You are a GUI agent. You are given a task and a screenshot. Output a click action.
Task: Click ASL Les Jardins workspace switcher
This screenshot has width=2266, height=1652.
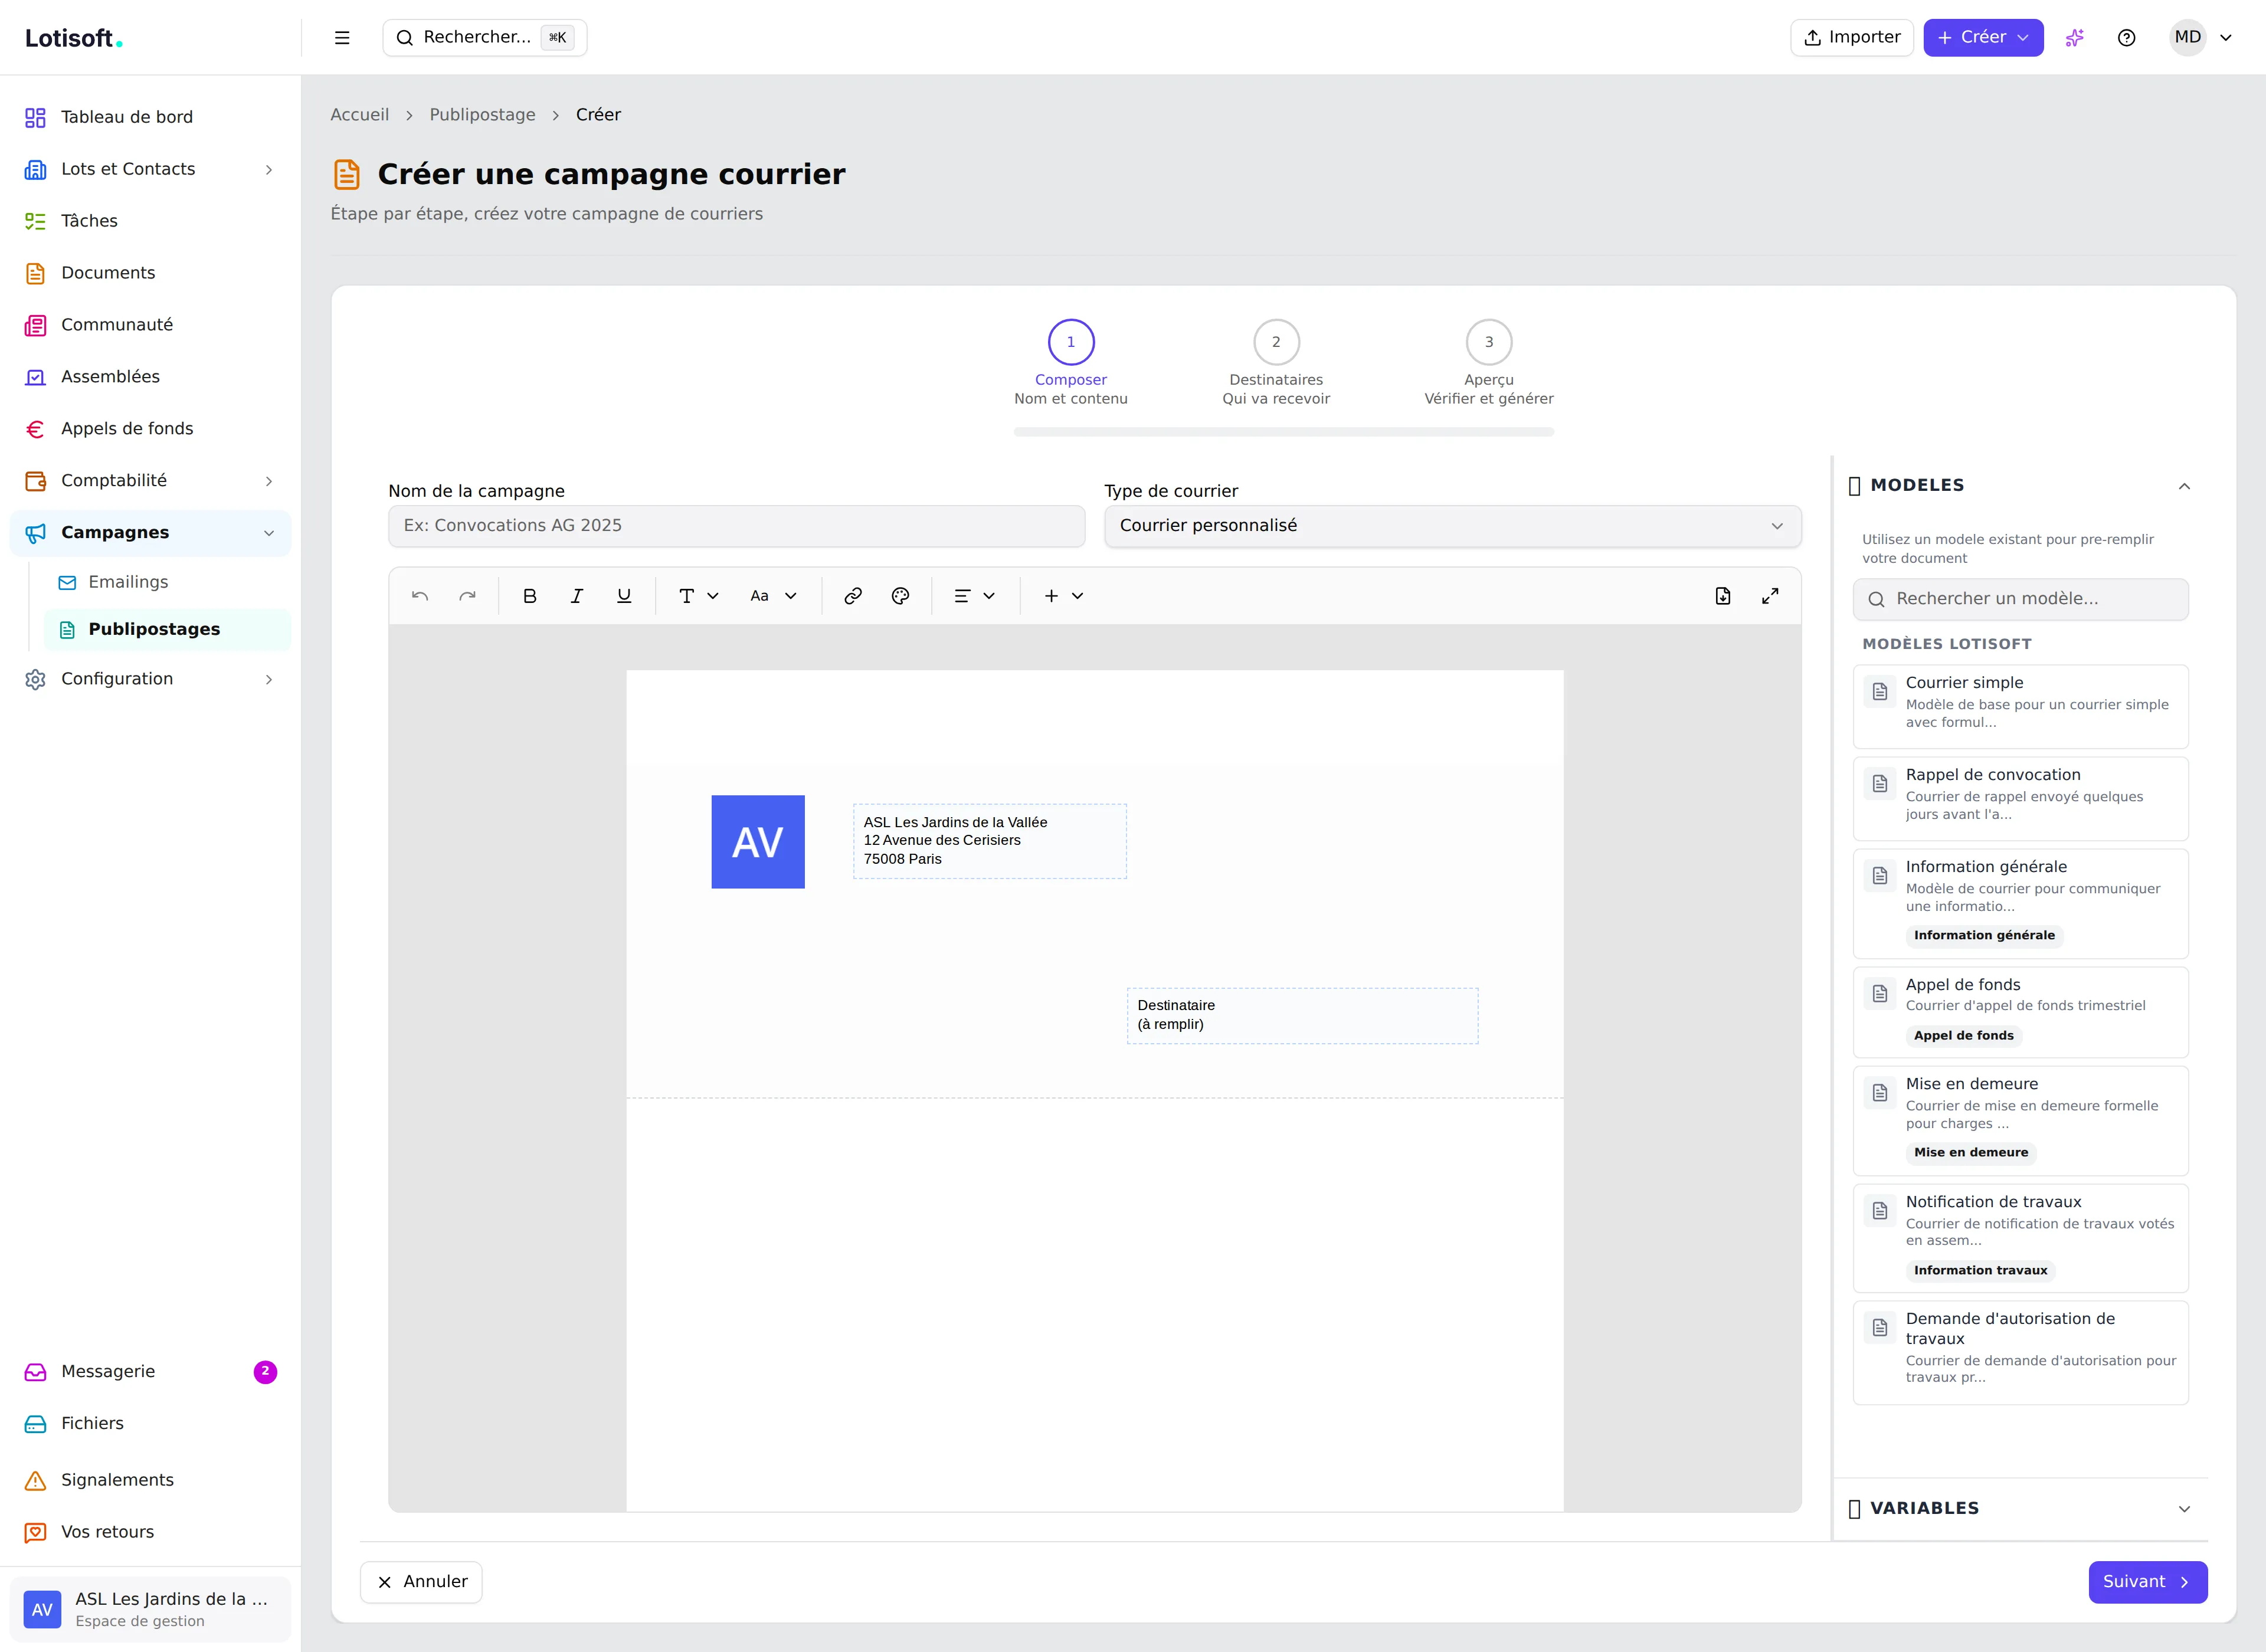150,1609
